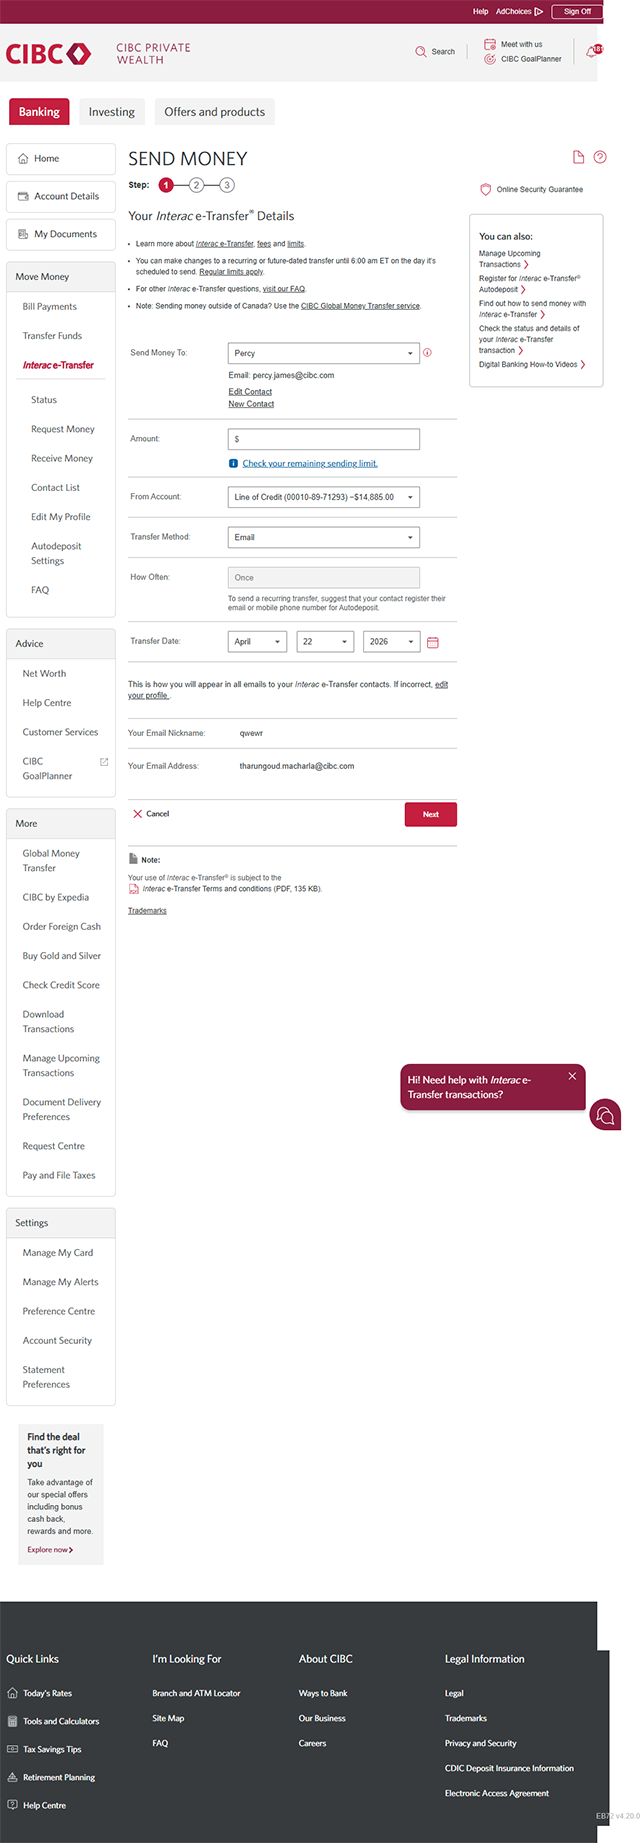This screenshot has width=640, height=1843.
Task: Open the Transfer Method dropdown
Action: 324,537
